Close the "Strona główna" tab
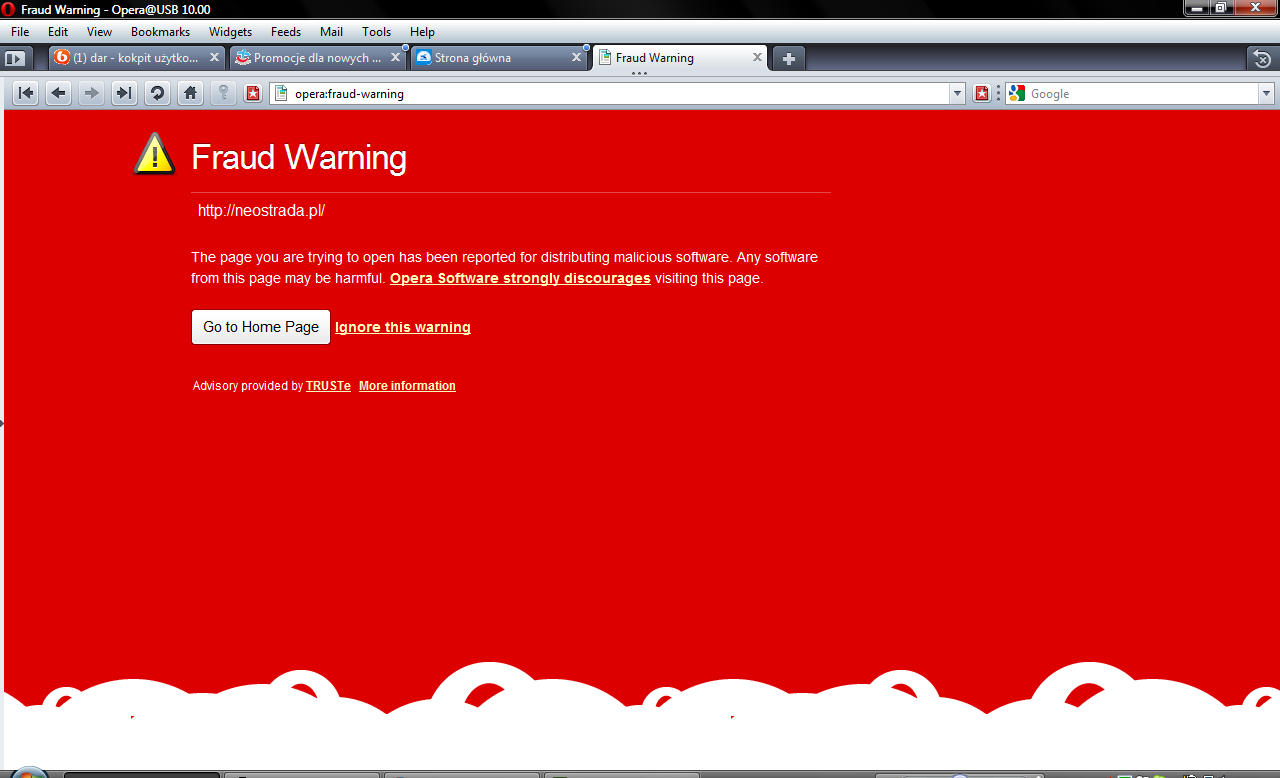 coord(576,58)
